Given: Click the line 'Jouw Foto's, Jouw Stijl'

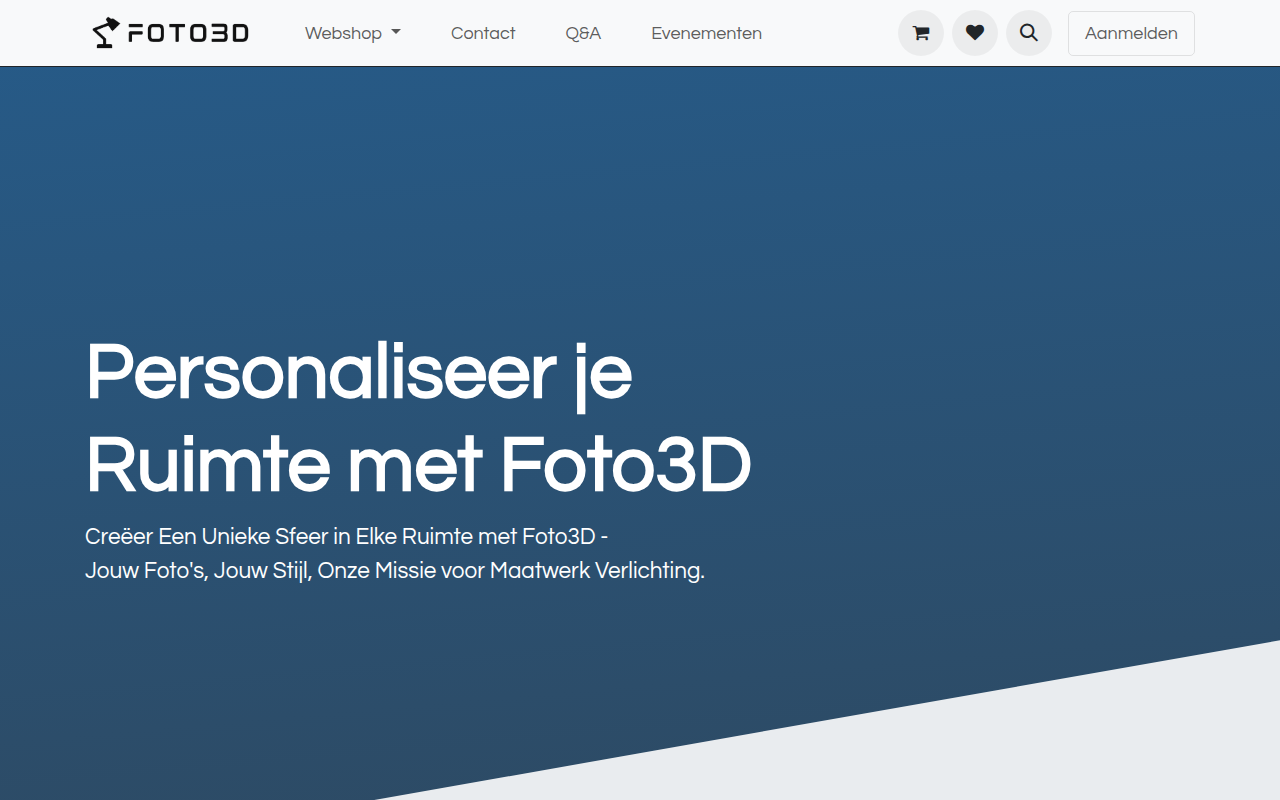Looking at the screenshot, I should 395,571.
